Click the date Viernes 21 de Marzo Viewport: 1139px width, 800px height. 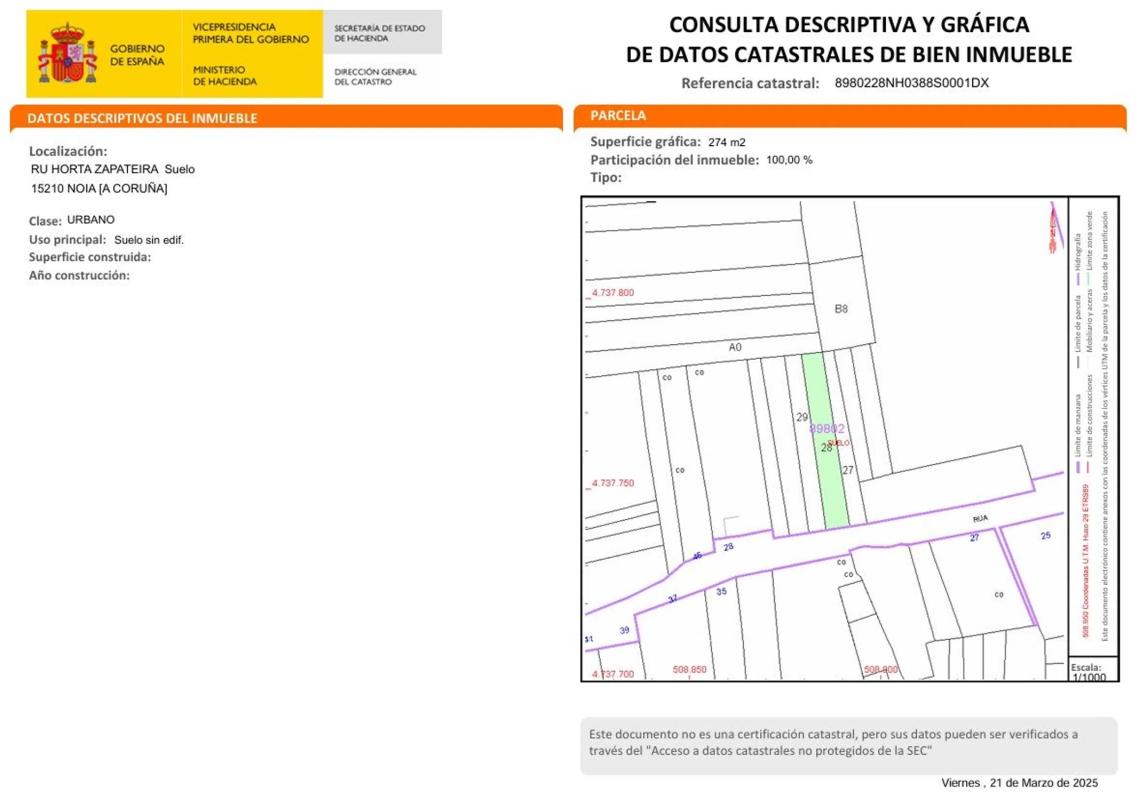(x=1019, y=782)
